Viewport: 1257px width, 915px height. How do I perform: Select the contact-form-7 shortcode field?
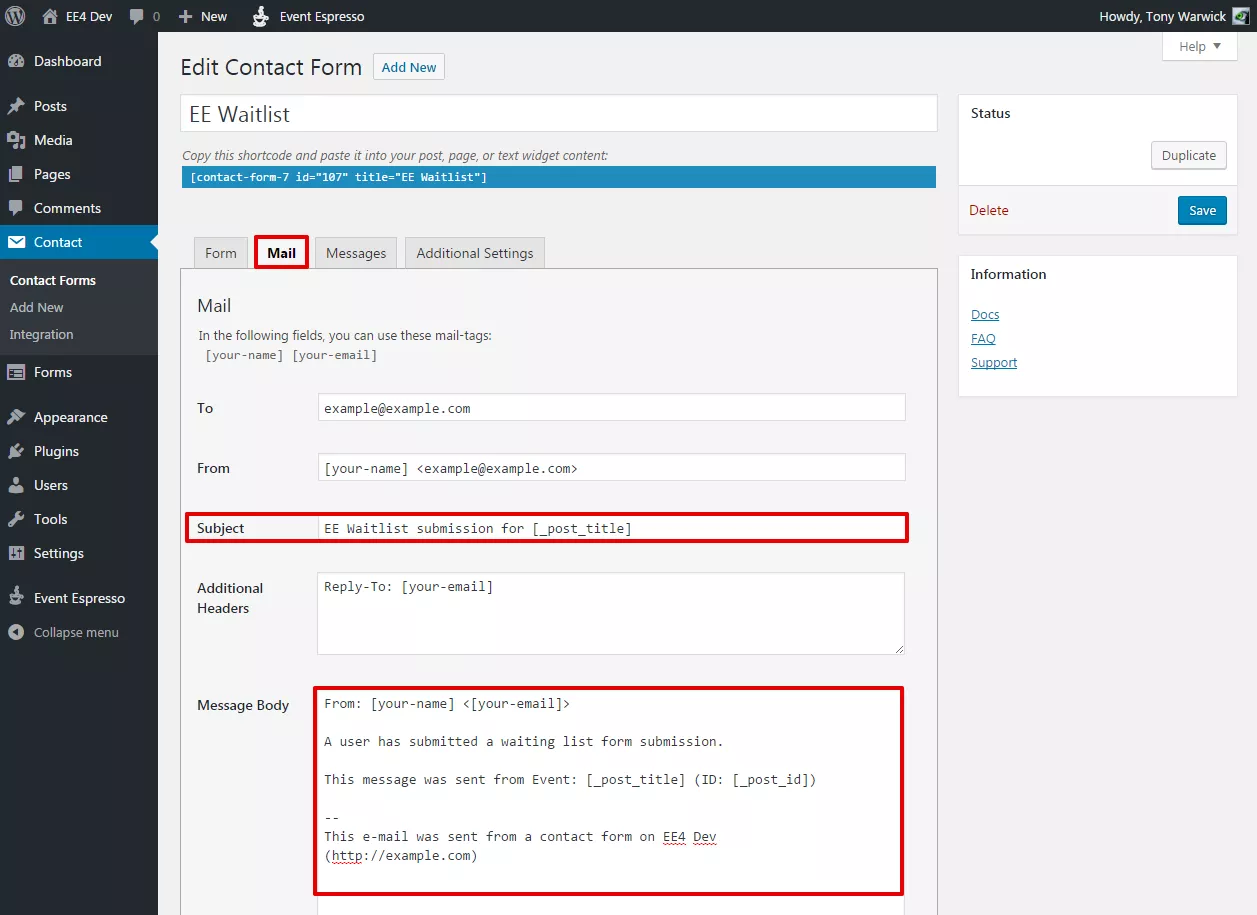pos(559,177)
